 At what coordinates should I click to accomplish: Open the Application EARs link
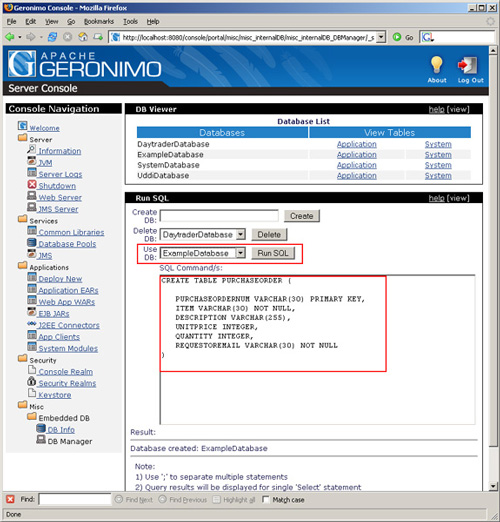[68, 290]
